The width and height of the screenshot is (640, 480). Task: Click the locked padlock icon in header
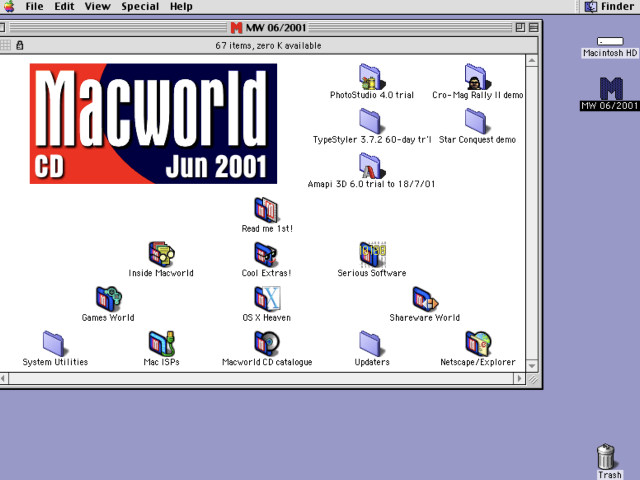pyautogui.click(x=20, y=45)
